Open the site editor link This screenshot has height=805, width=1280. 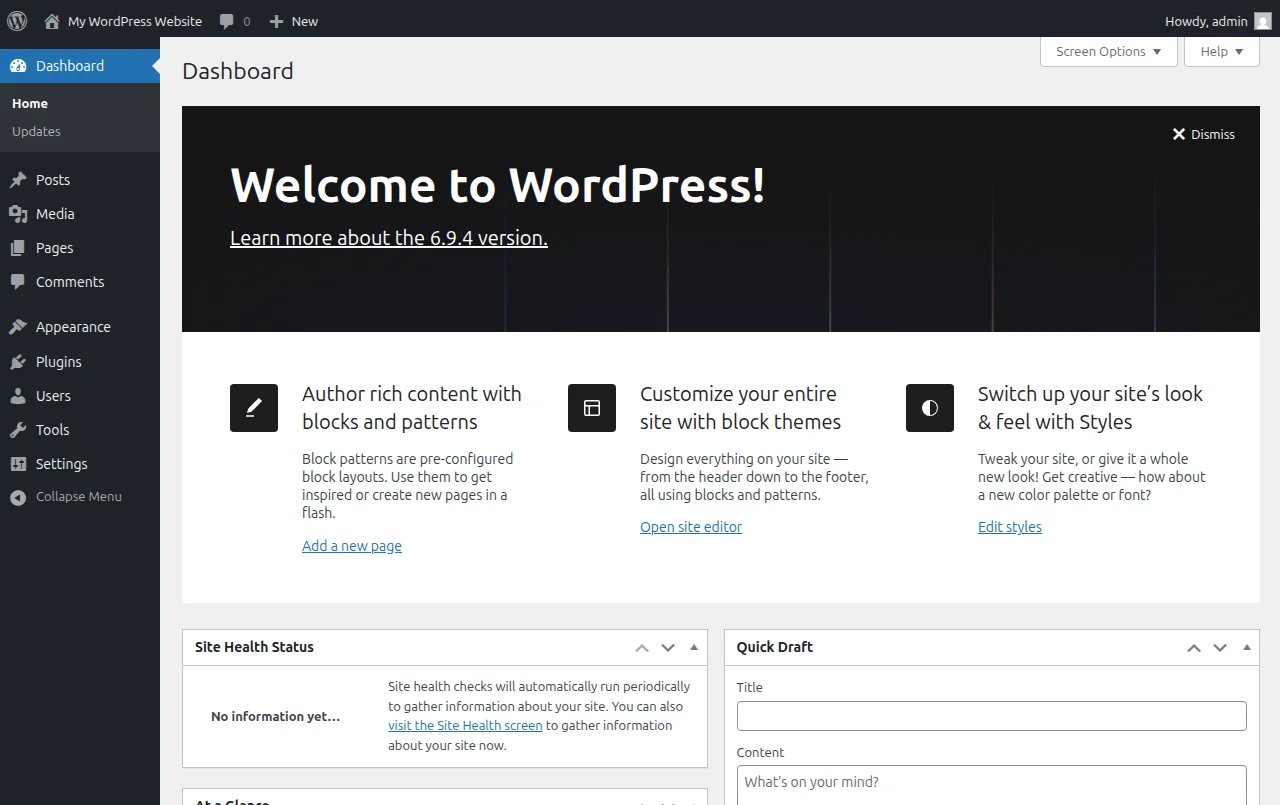[691, 526]
